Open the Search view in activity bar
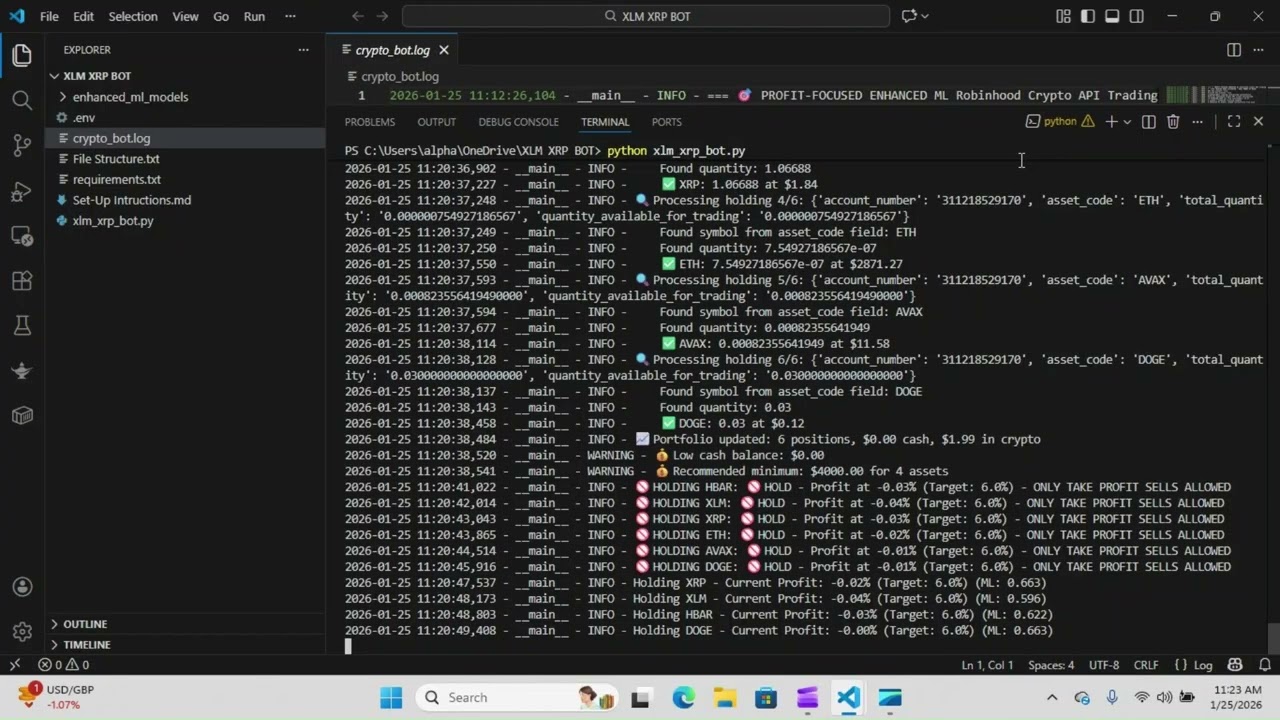The height and width of the screenshot is (720, 1280). click(22, 100)
